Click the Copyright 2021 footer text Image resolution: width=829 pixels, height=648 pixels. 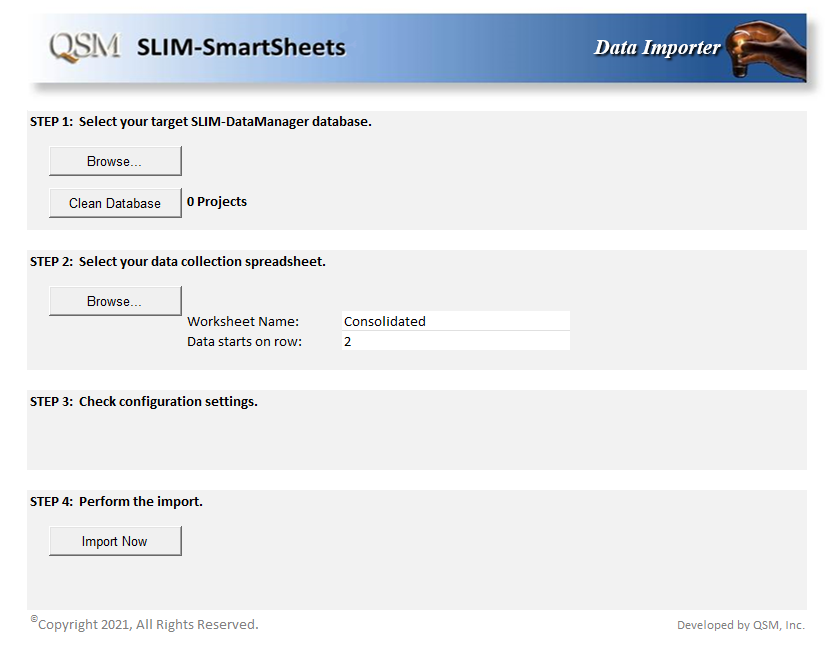(144, 624)
